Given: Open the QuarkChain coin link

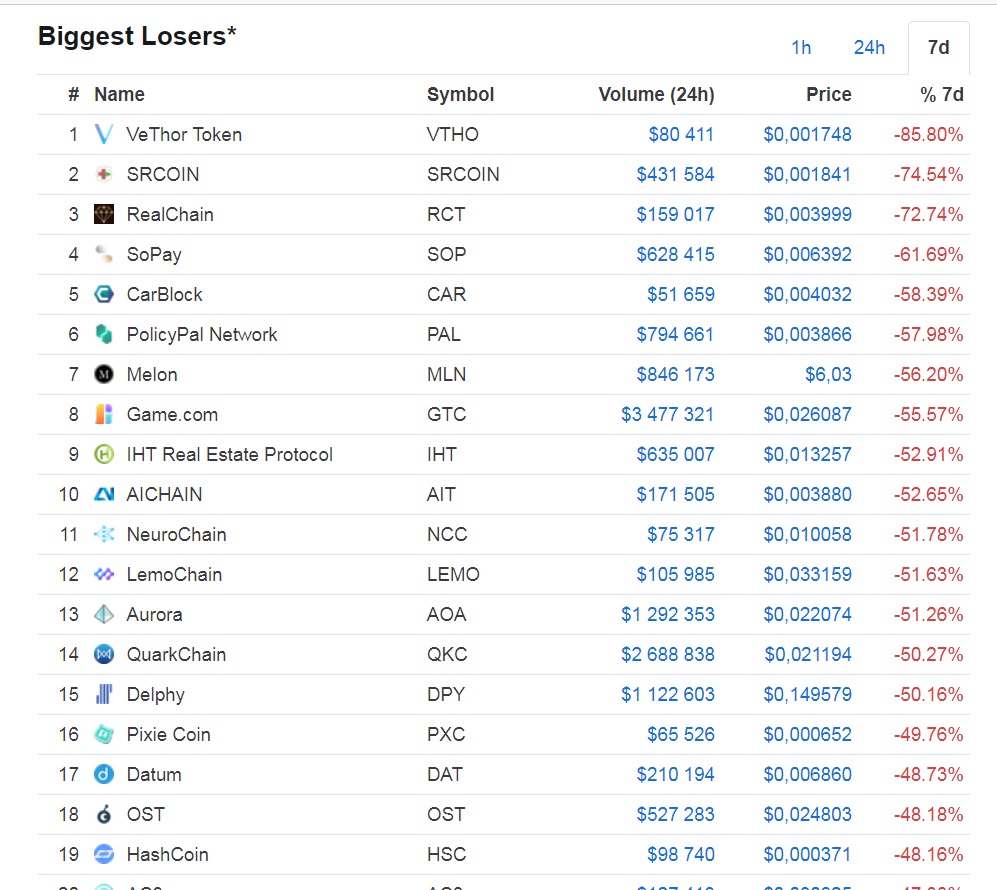Looking at the screenshot, I should pyautogui.click(x=176, y=654).
